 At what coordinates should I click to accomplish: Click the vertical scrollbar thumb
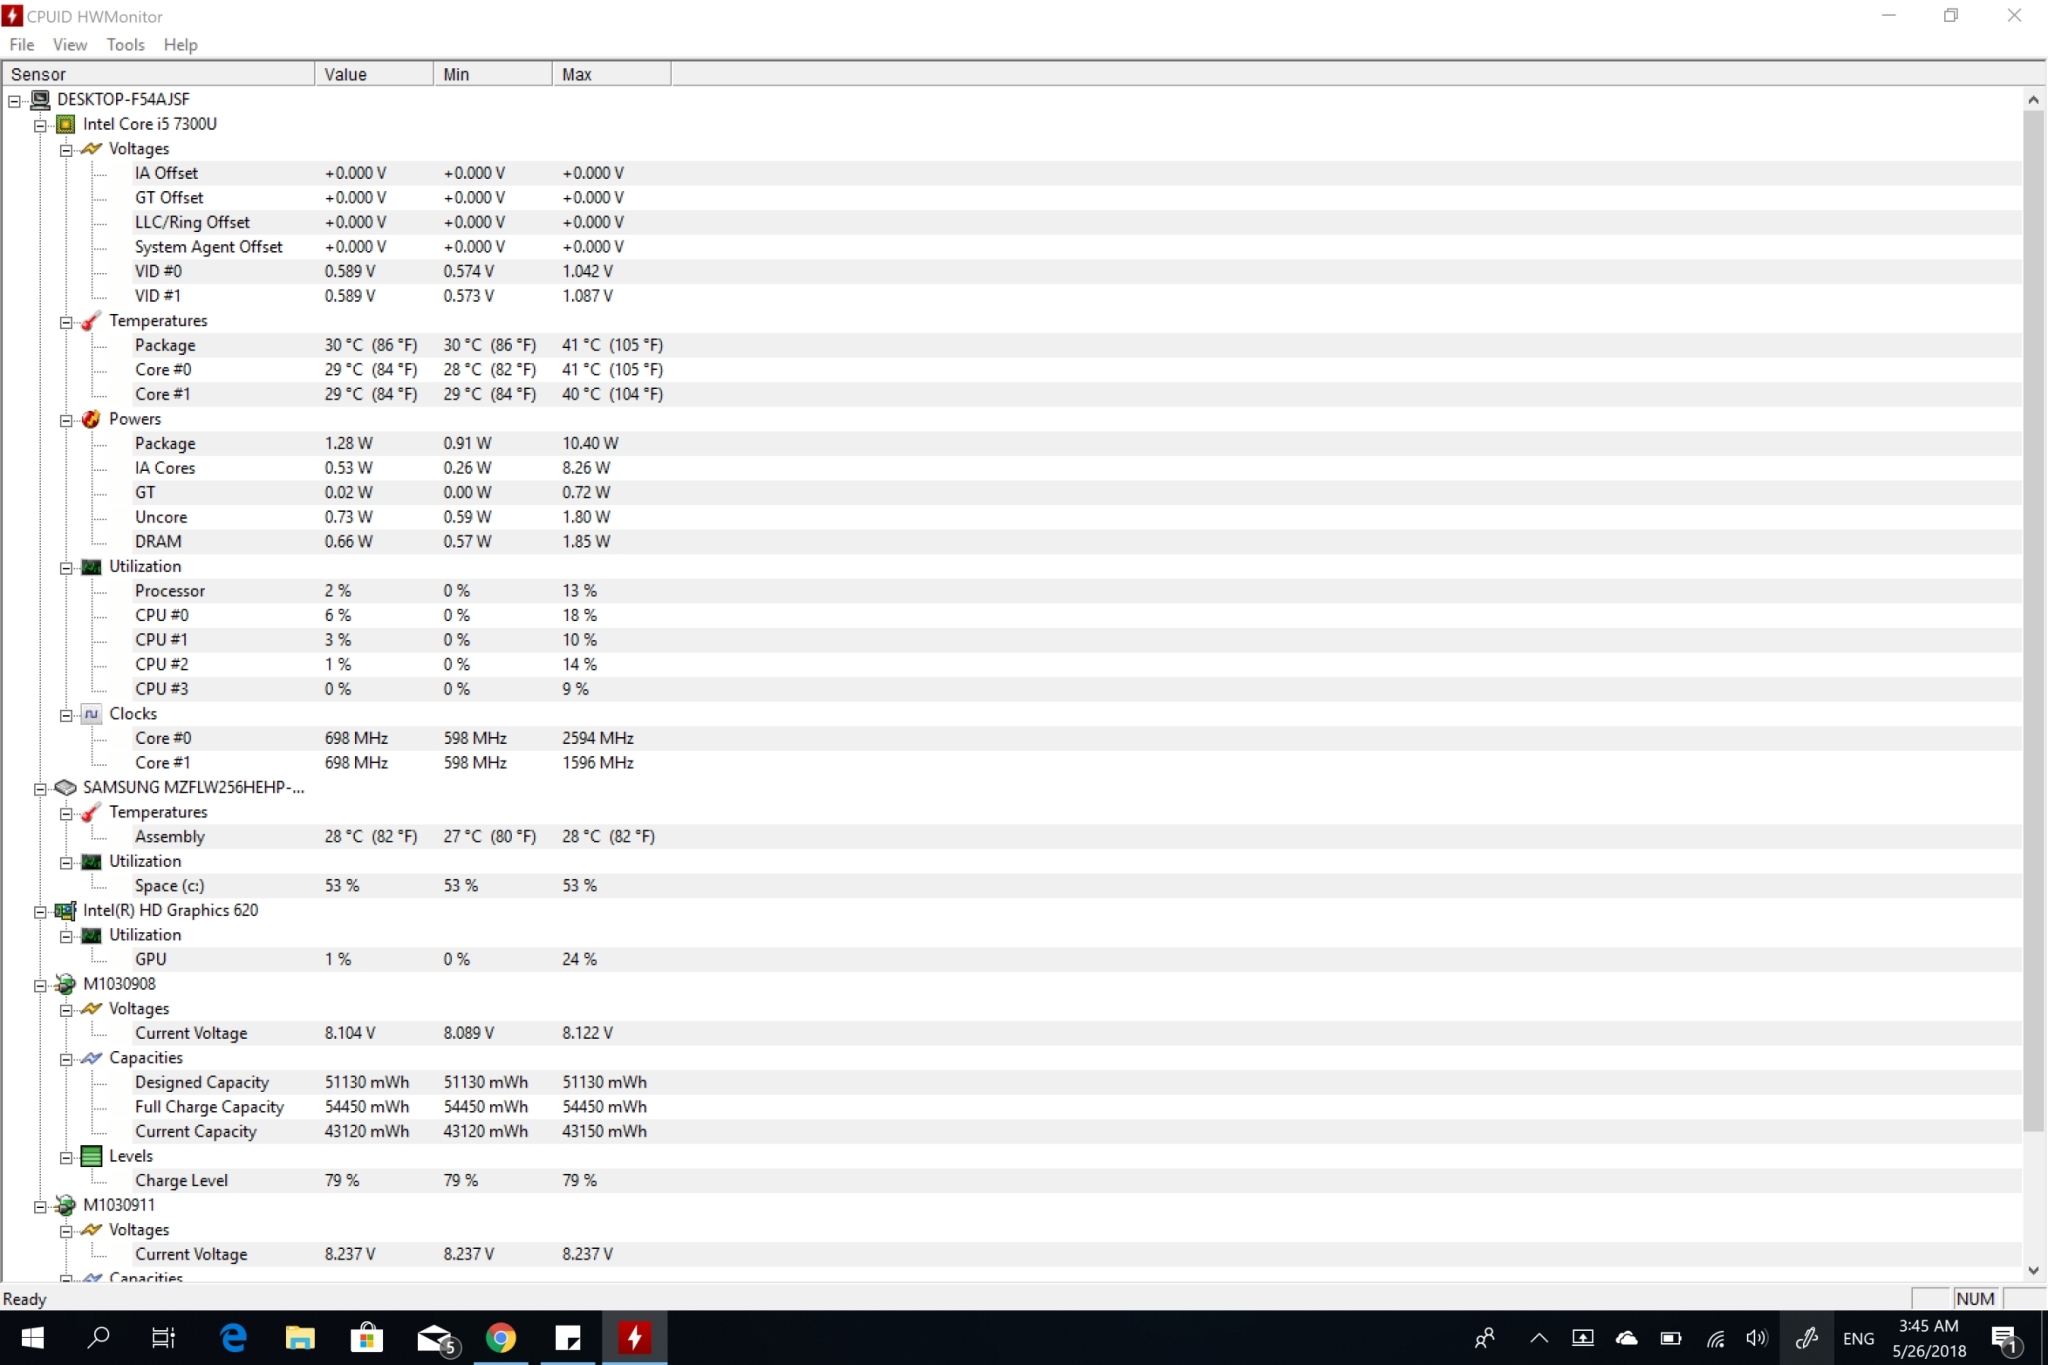(x=2033, y=620)
